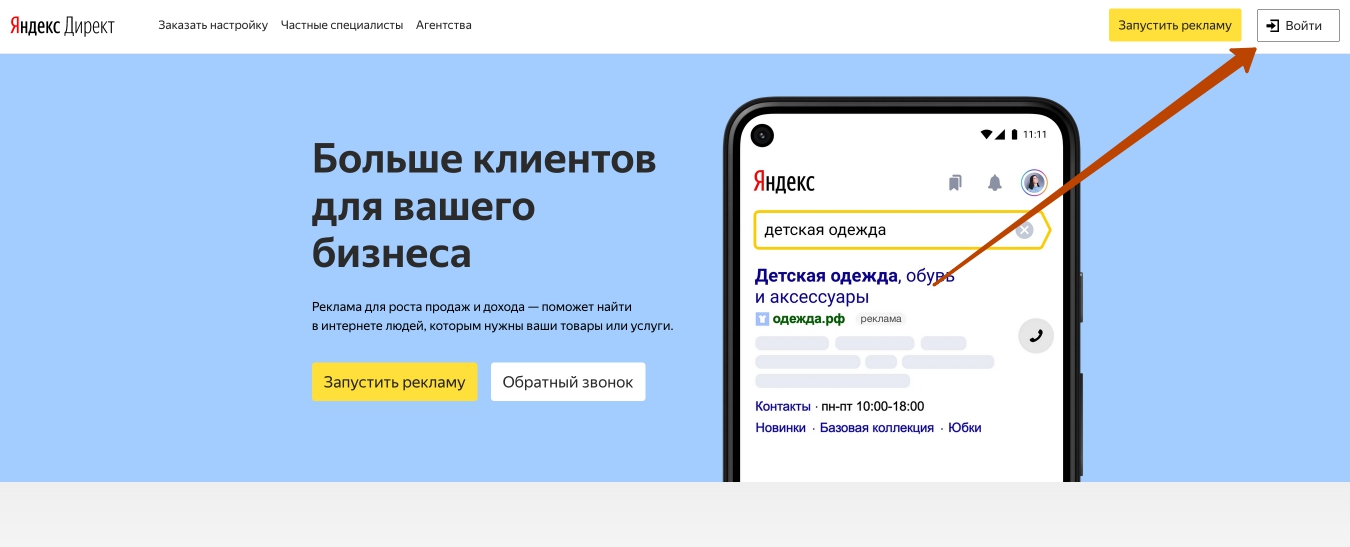The height and width of the screenshot is (547, 1350).
Task: Request a callback via Обратный звонок
Action: 568,382
